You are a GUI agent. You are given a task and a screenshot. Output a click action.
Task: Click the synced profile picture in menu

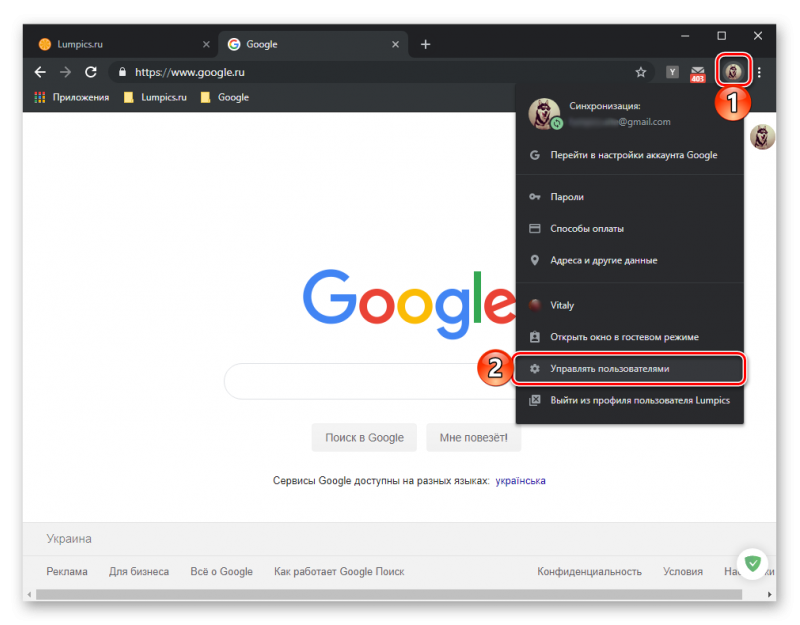pyautogui.click(x=544, y=113)
